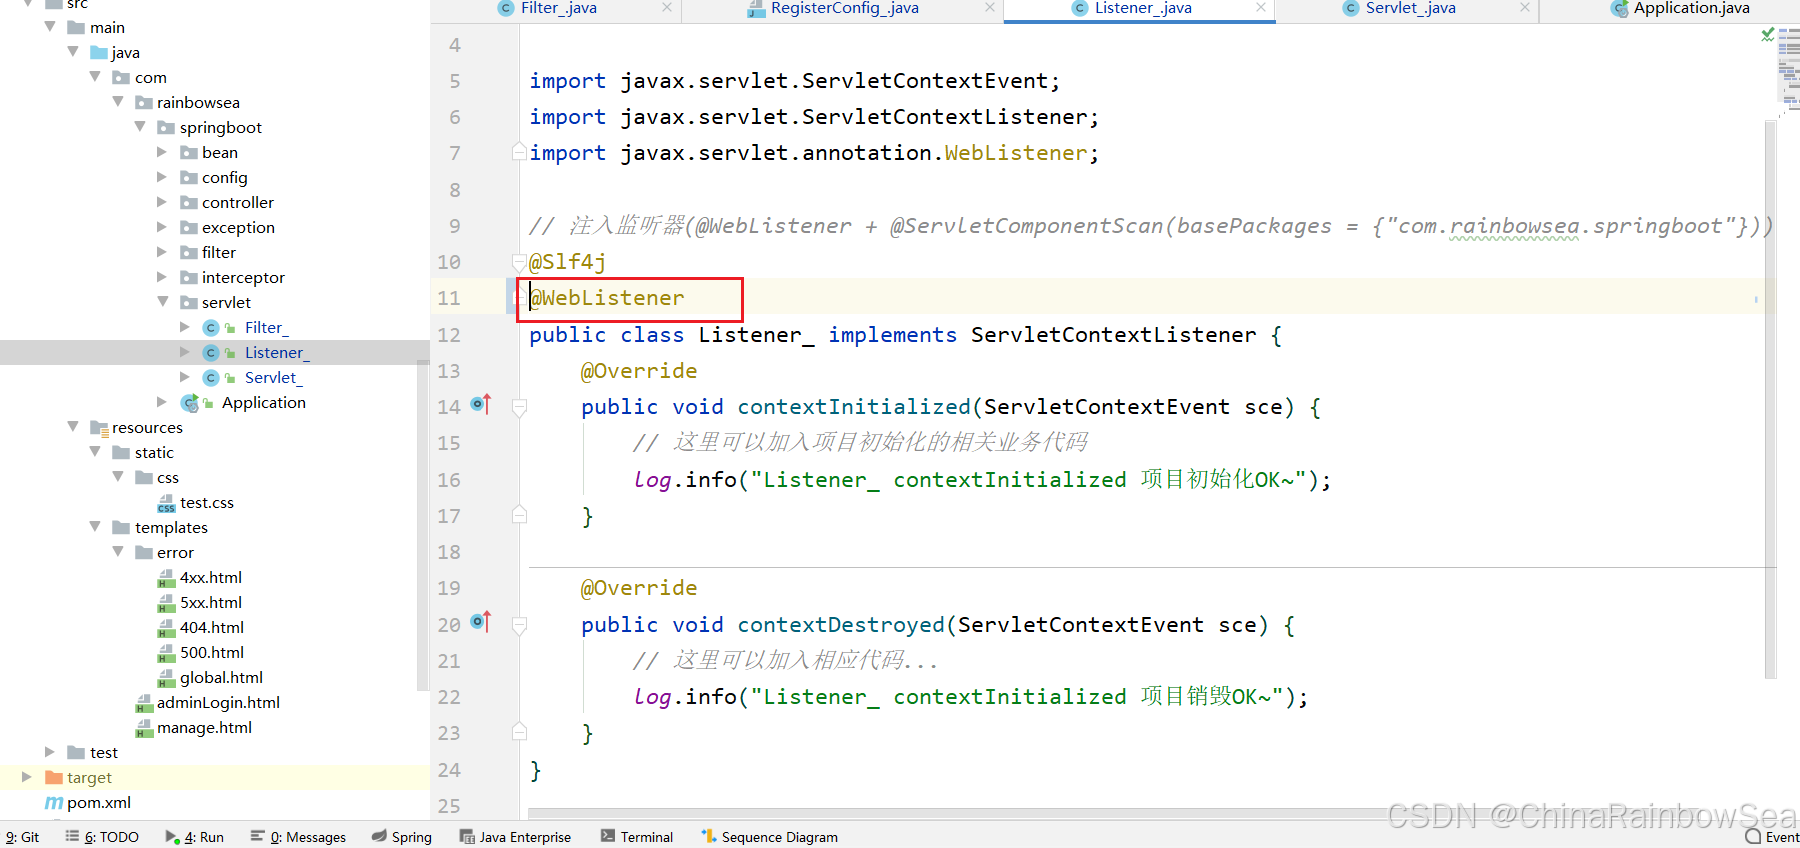The height and width of the screenshot is (848, 1800).
Task: Click the inspection checkmark indicator in editor corner
Action: click(x=1767, y=35)
